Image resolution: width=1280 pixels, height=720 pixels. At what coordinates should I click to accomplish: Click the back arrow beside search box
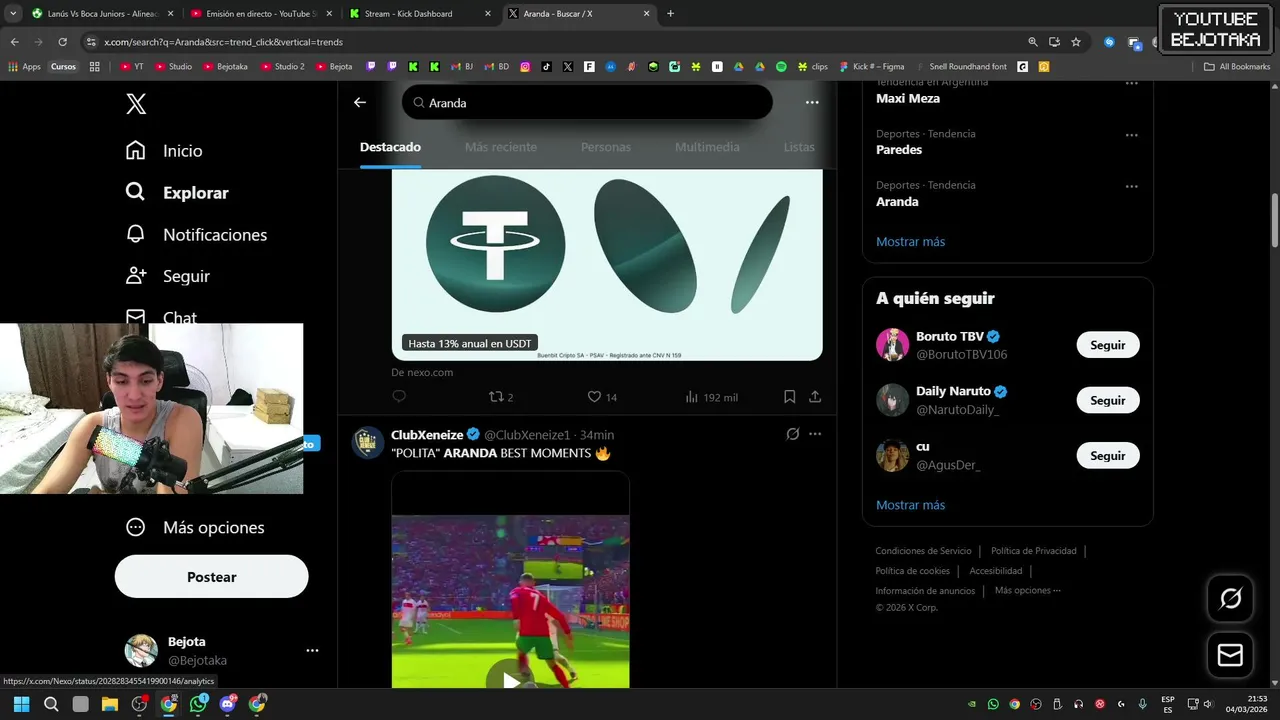360,102
